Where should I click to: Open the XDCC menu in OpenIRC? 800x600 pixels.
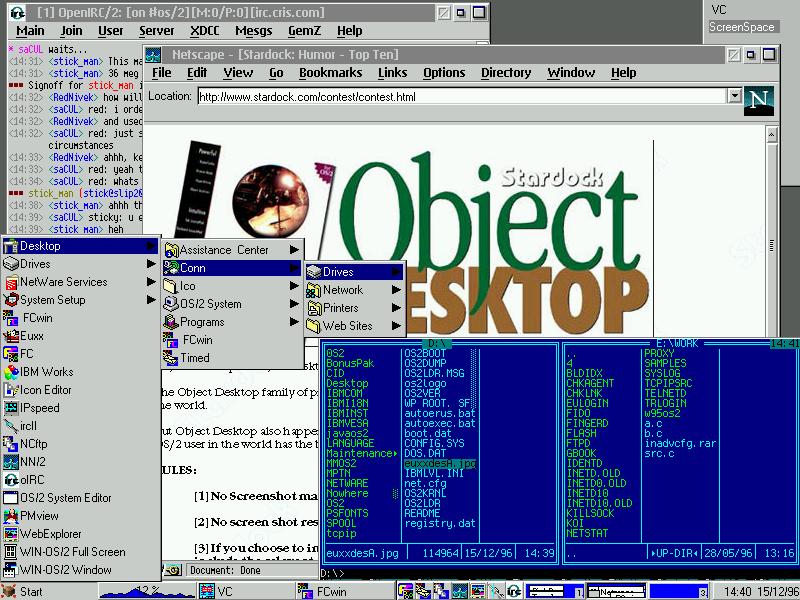pos(205,31)
